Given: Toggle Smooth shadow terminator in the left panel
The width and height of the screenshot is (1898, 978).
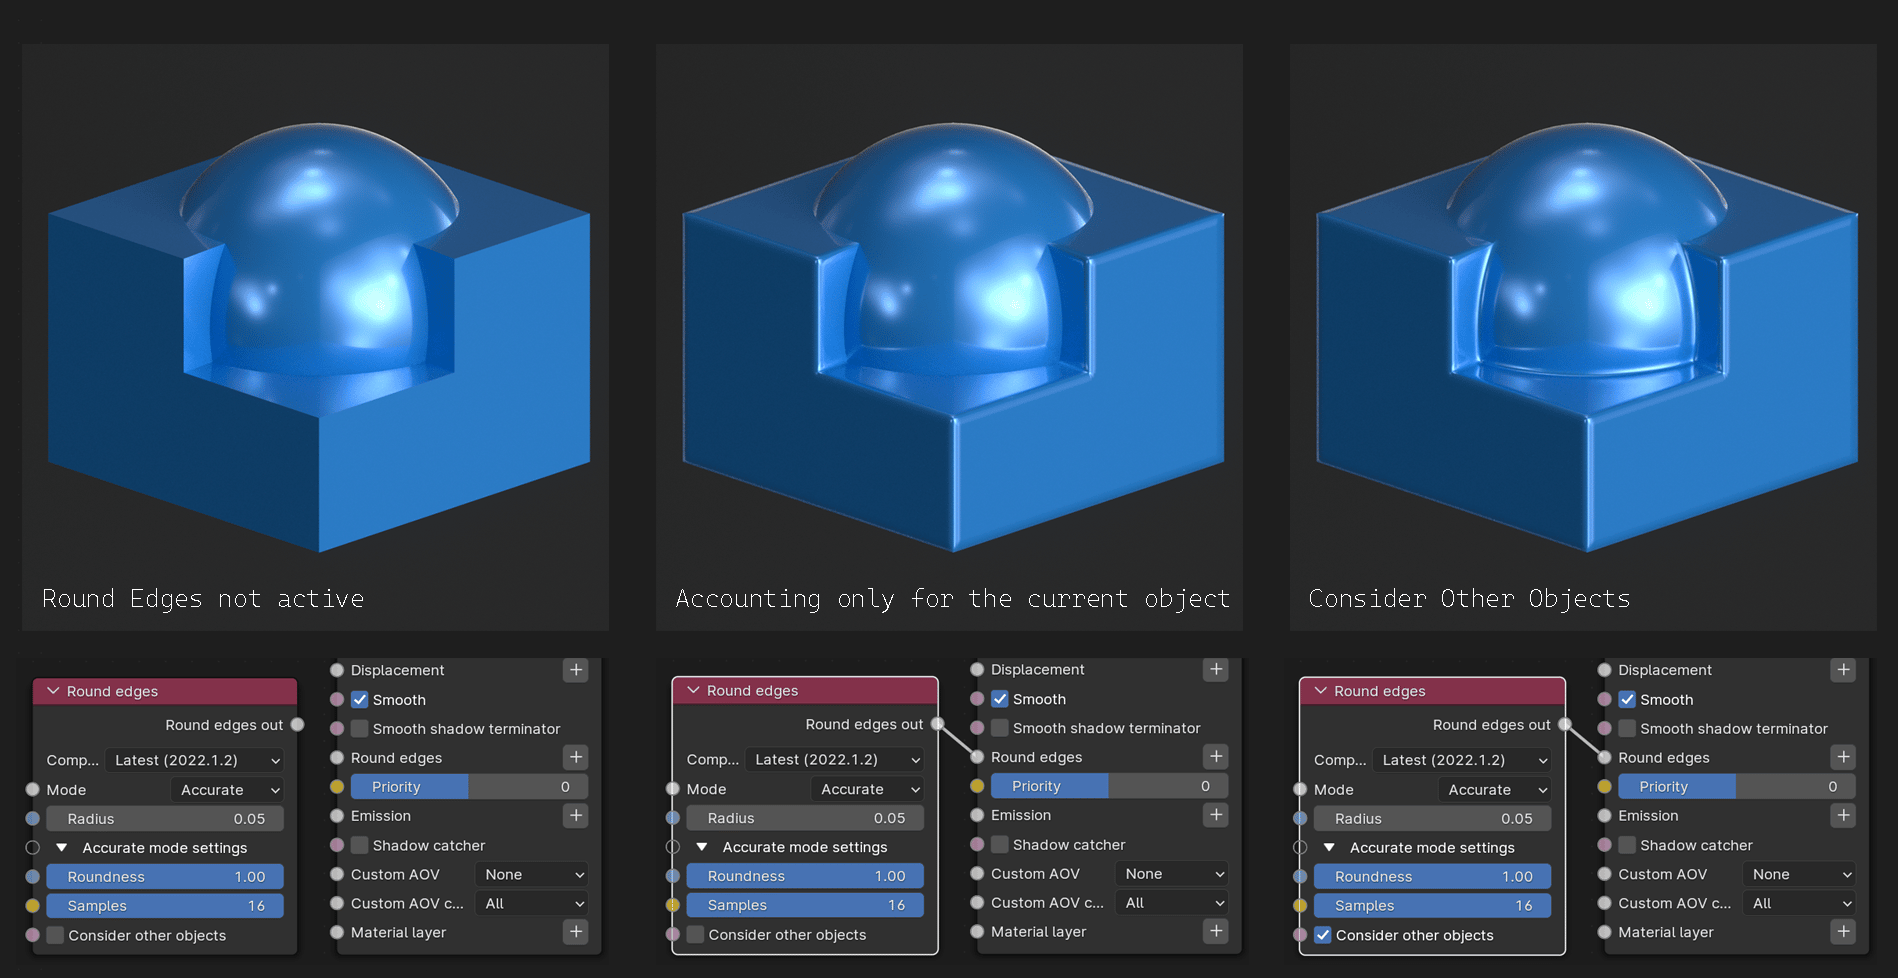Looking at the screenshot, I should point(360,729).
